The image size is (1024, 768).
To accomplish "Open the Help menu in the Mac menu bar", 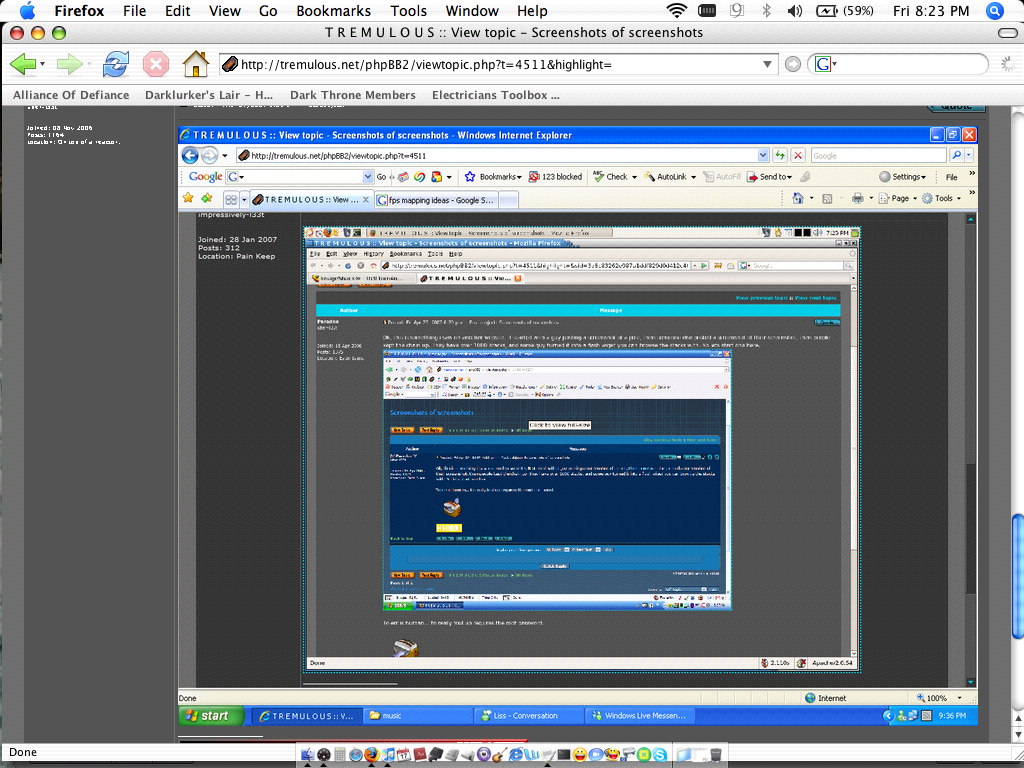I will point(532,10).
